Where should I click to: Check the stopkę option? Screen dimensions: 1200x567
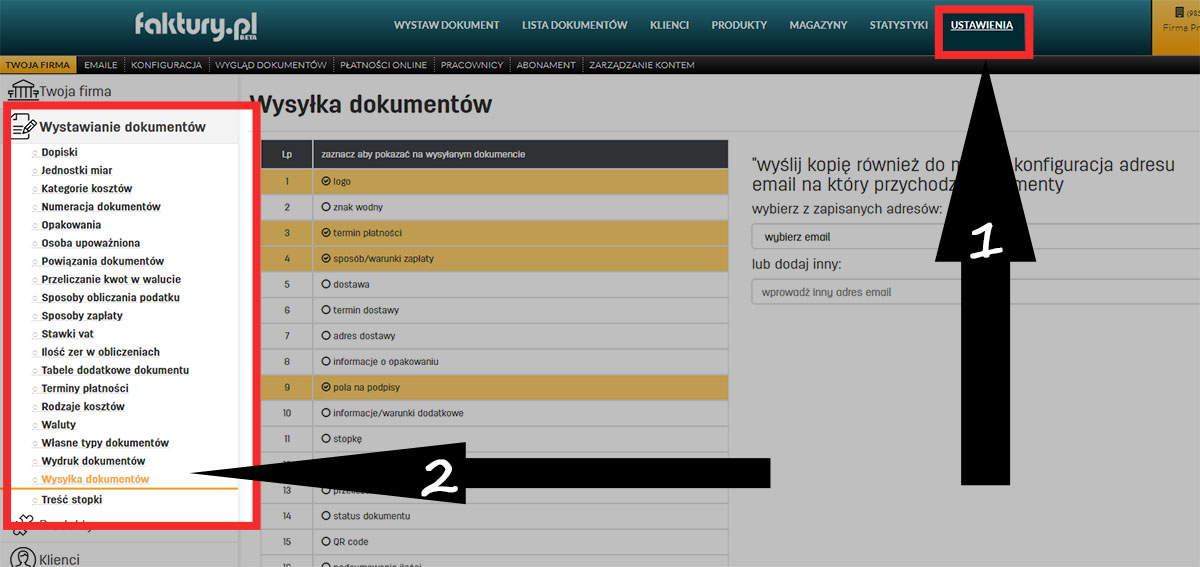point(326,438)
